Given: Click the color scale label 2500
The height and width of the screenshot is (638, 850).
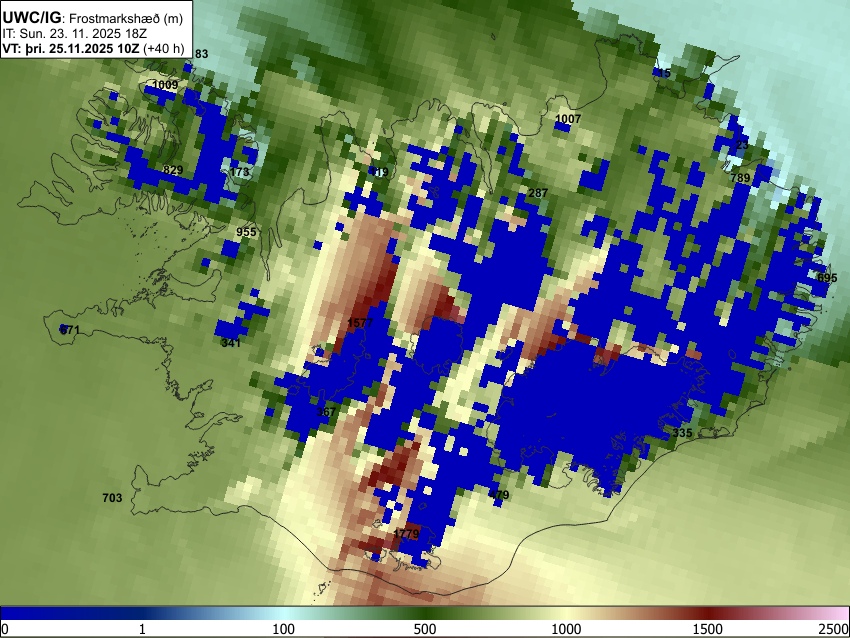Looking at the screenshot, I should click(x=835, y=629).
